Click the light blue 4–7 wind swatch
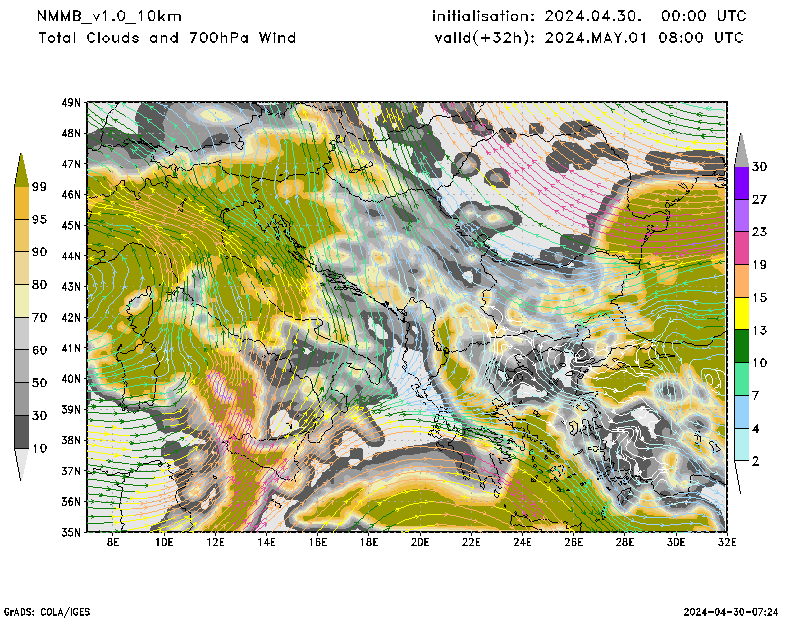This screenshot has width=800, height=618. 741,412
